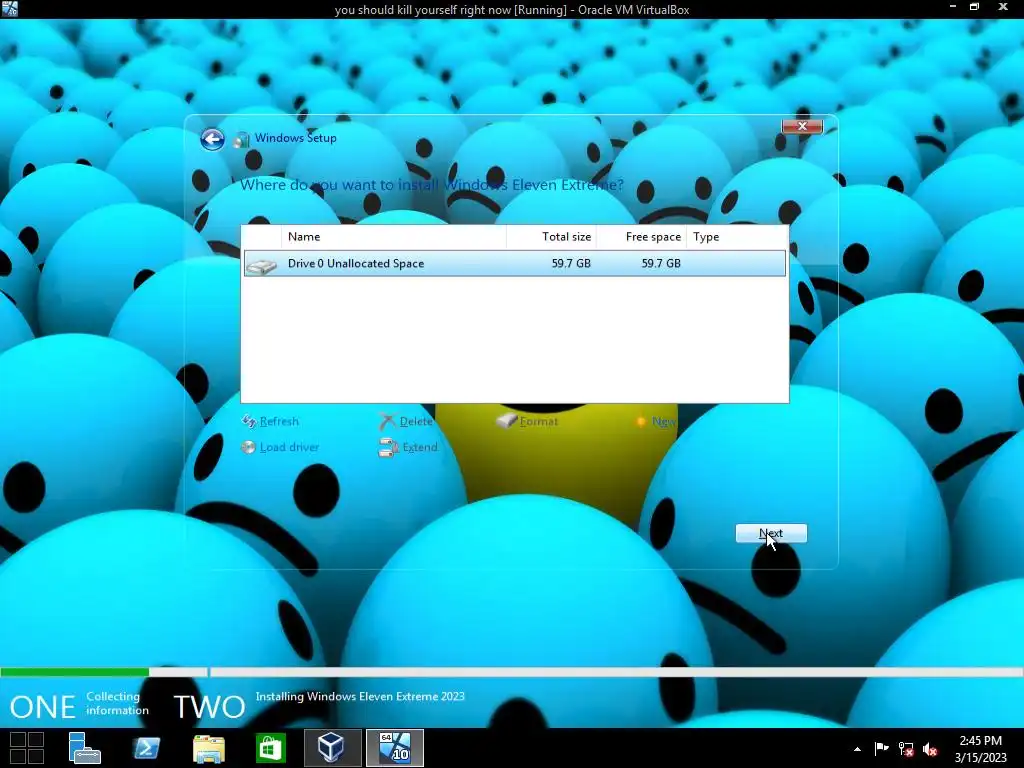
Task: Click the Load driver disc icon
Action: (x=248, y=447)
